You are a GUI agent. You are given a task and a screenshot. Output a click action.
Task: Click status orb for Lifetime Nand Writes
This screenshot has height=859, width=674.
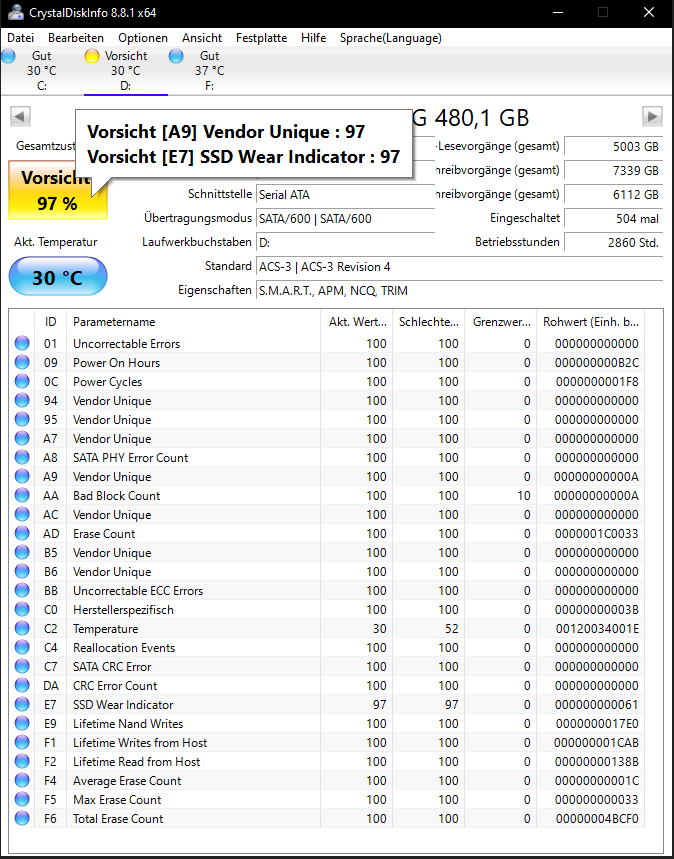point(22,723)
